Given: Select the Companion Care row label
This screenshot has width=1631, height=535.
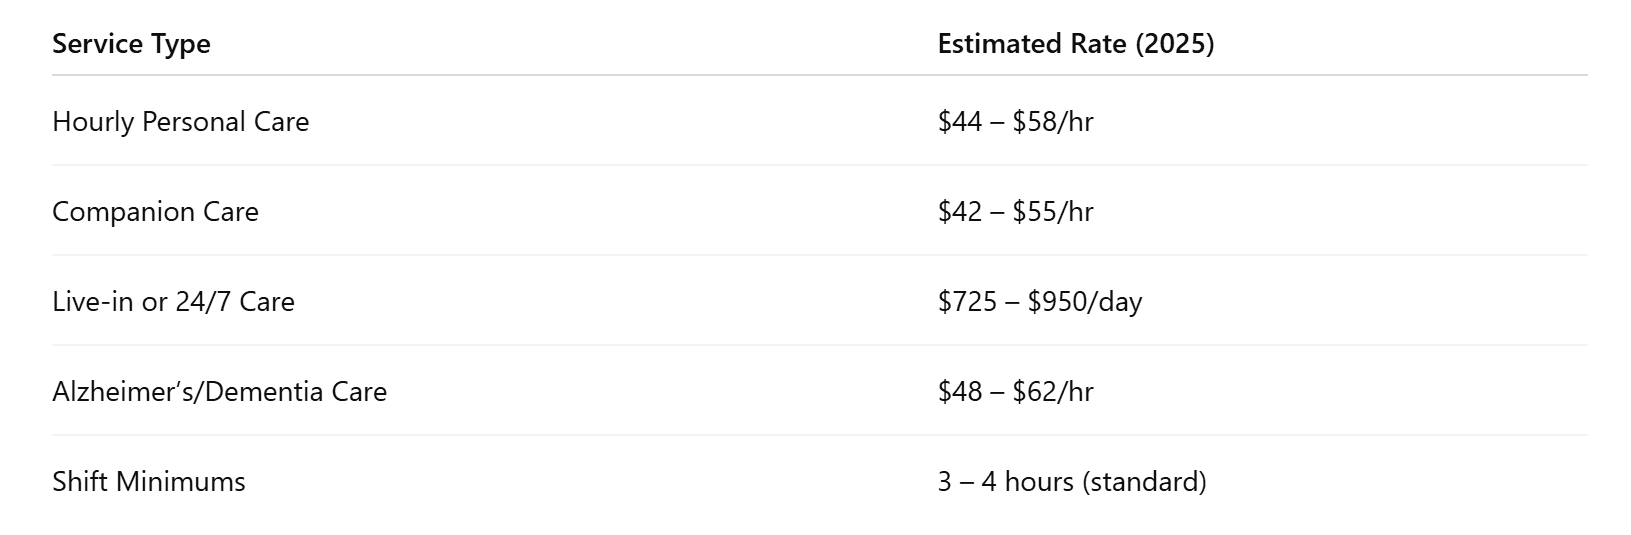Looking at the screenshot, I should pyautogui.click(x=155, y=211).
